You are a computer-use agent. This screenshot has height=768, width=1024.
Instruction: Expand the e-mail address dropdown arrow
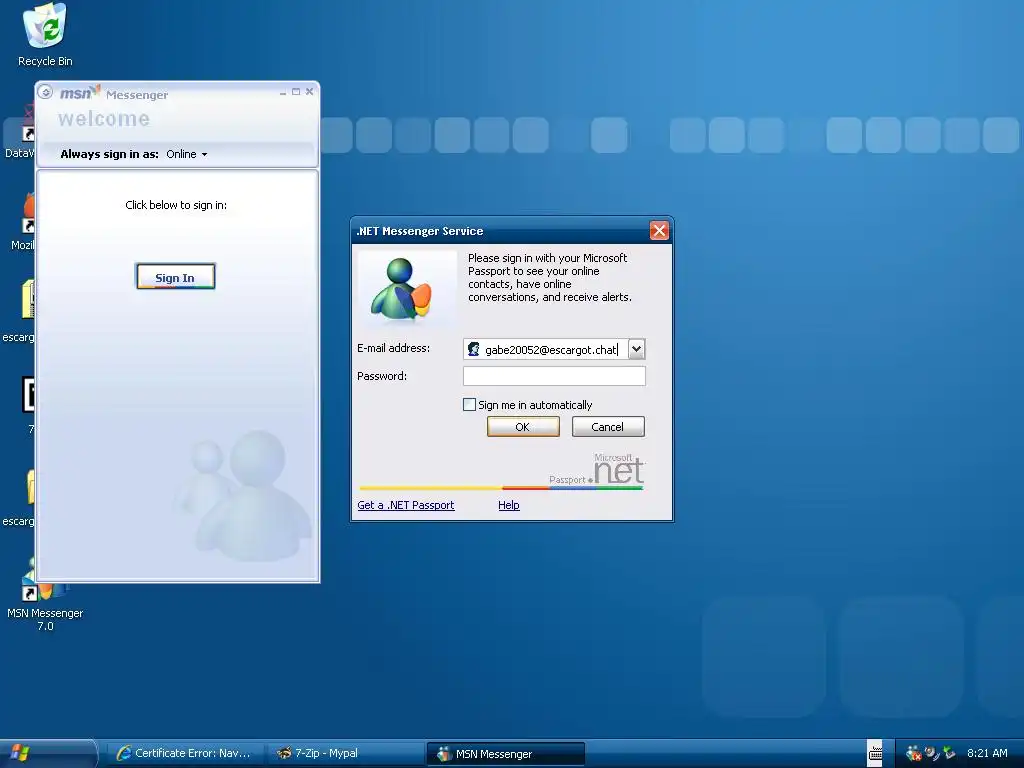[636, 349]
